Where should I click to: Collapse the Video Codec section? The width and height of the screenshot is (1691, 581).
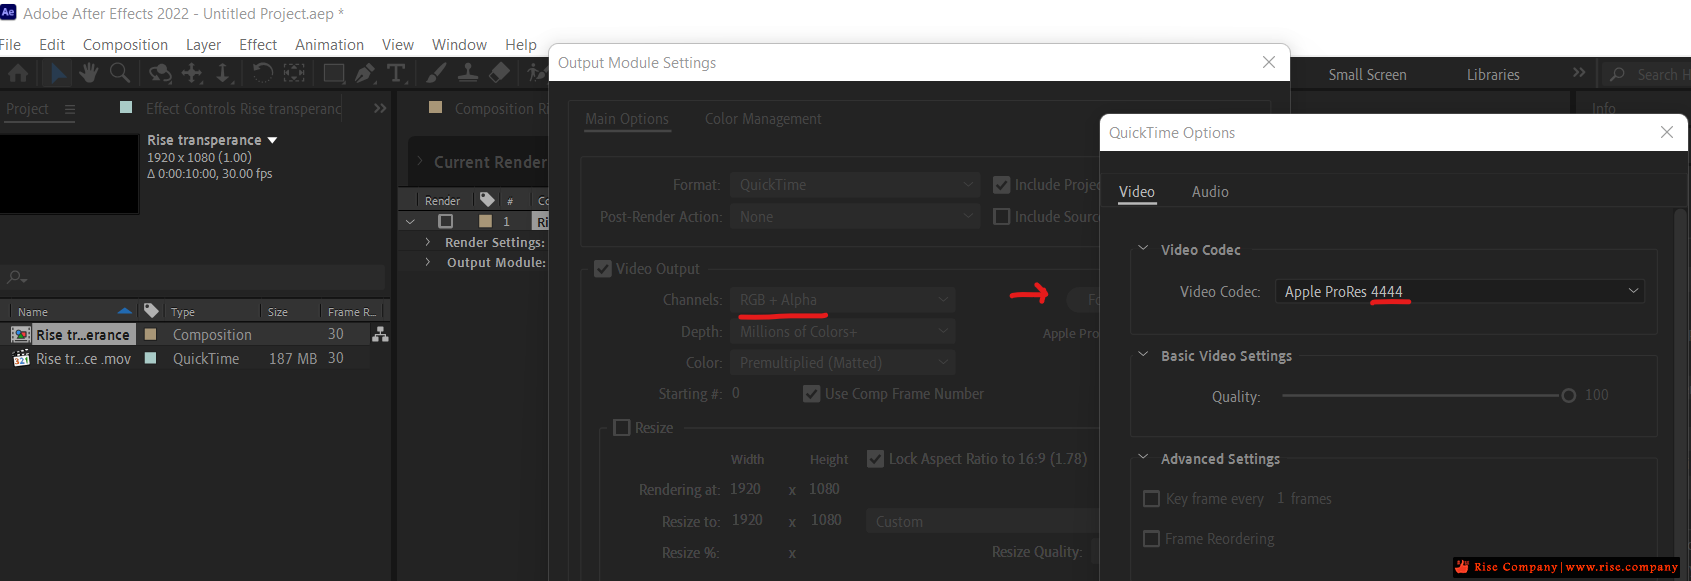(1143, 249)
